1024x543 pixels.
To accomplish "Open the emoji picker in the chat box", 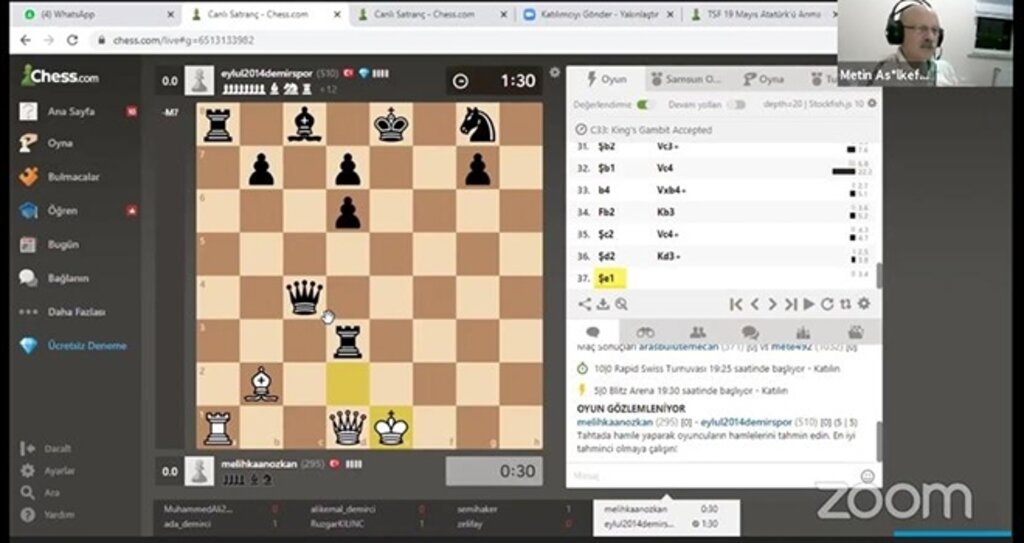I will (867, 476).
